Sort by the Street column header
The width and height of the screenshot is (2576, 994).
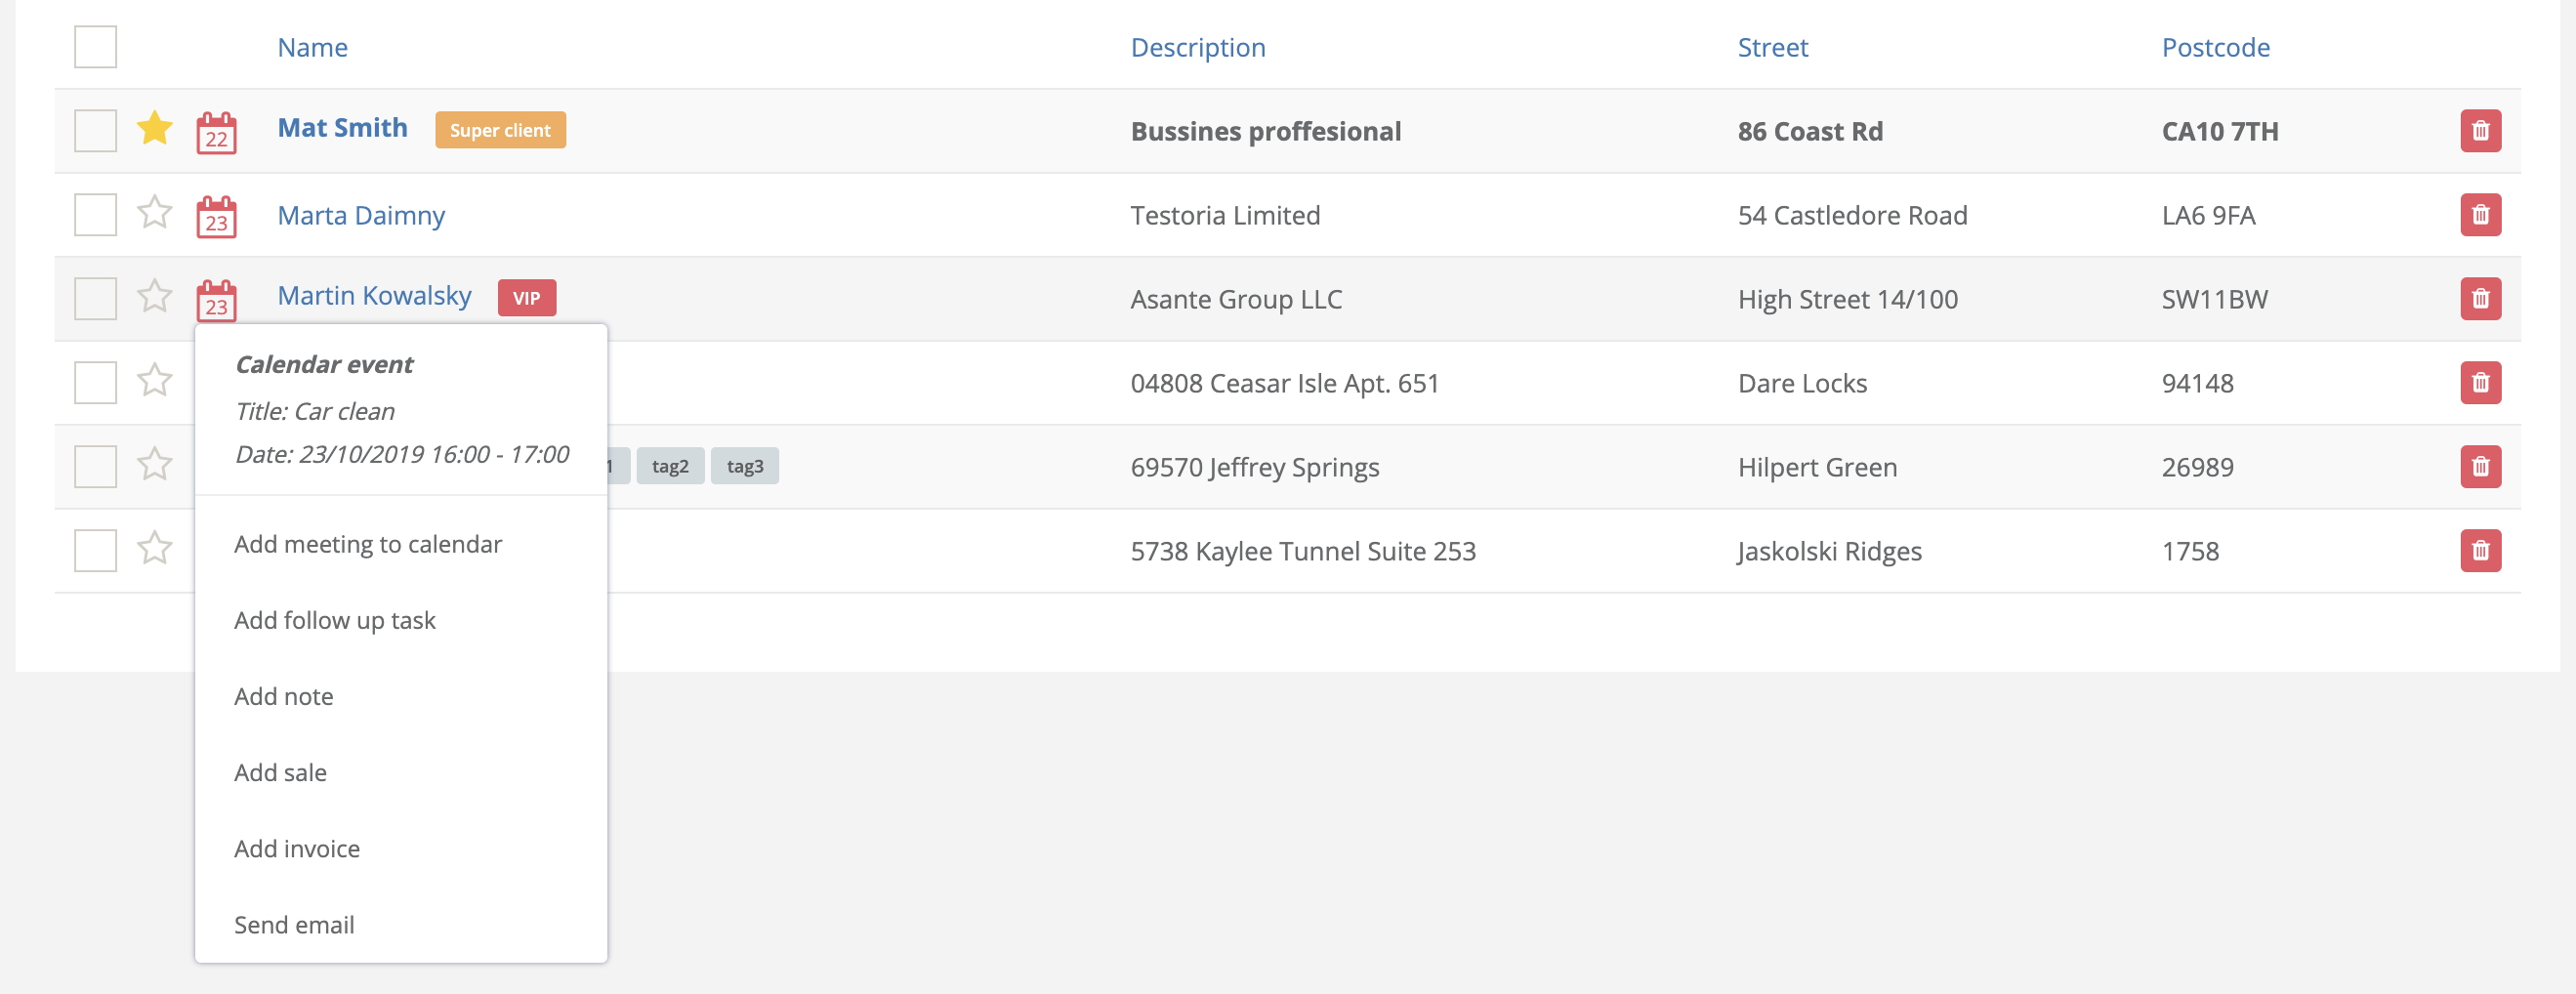coord(1773,47)
